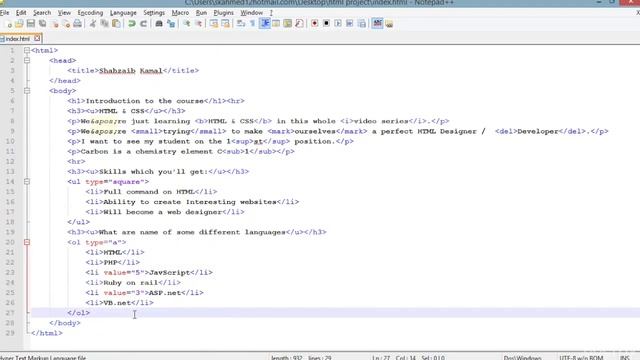Toggle the ABC spell-check toolbar icon
640x360 pixels.
tap(377, 24)
